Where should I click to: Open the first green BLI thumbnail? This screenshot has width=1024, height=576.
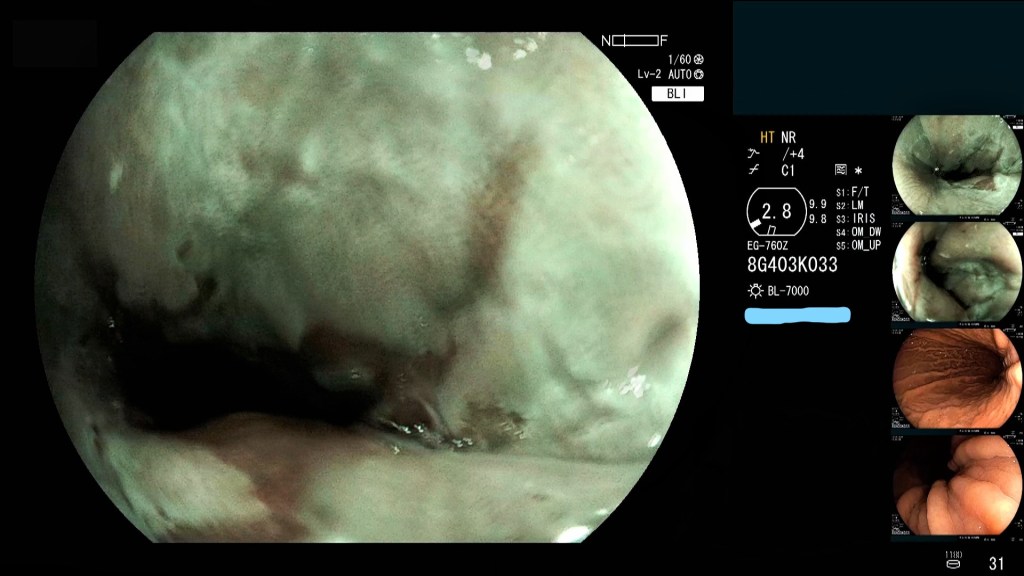[956, 165]
